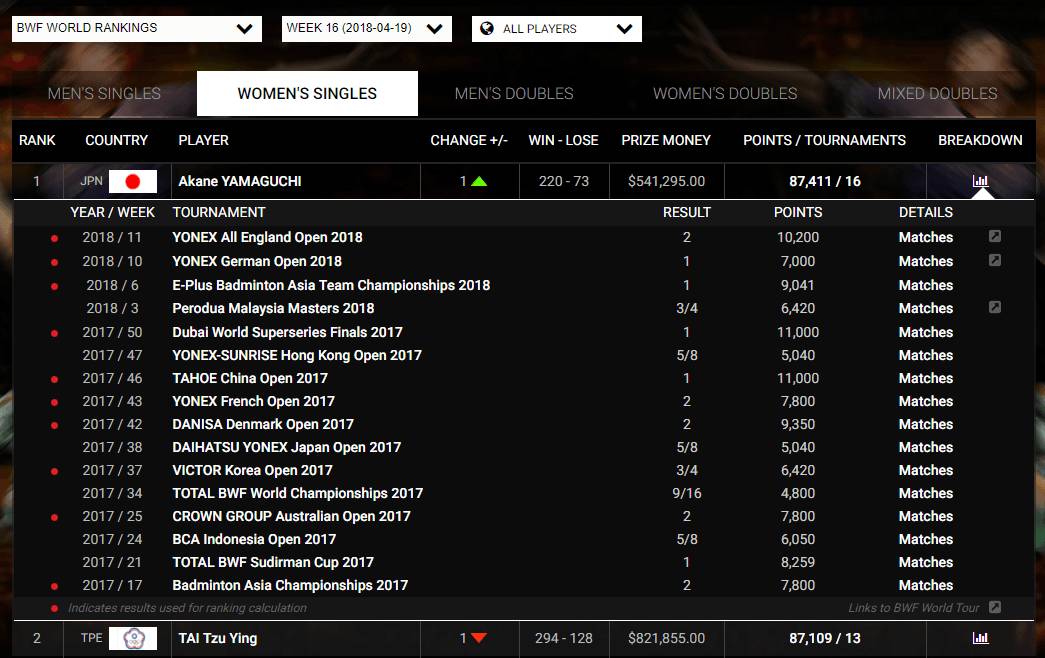Click the Country column header
The image size is (1045, 658).
(117, 140)
